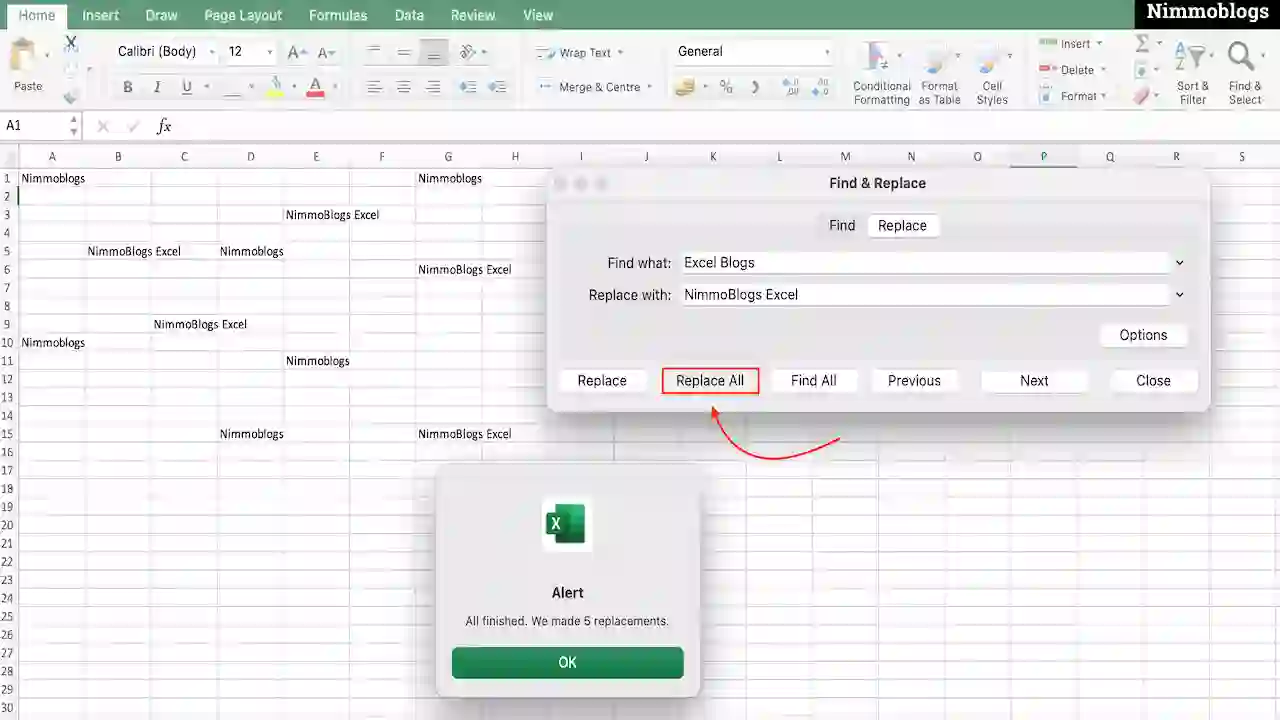Click the Replace All button
Viewport: 1280px width, 720px height.
point(710,381)
